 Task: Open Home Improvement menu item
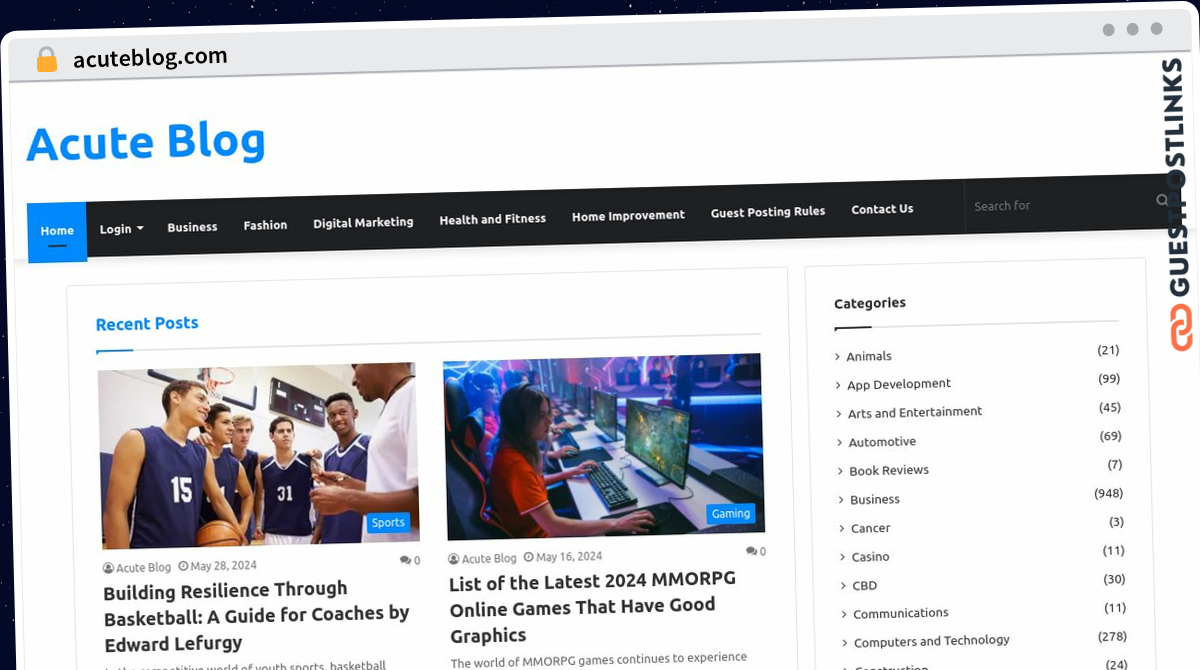point(628,215)
